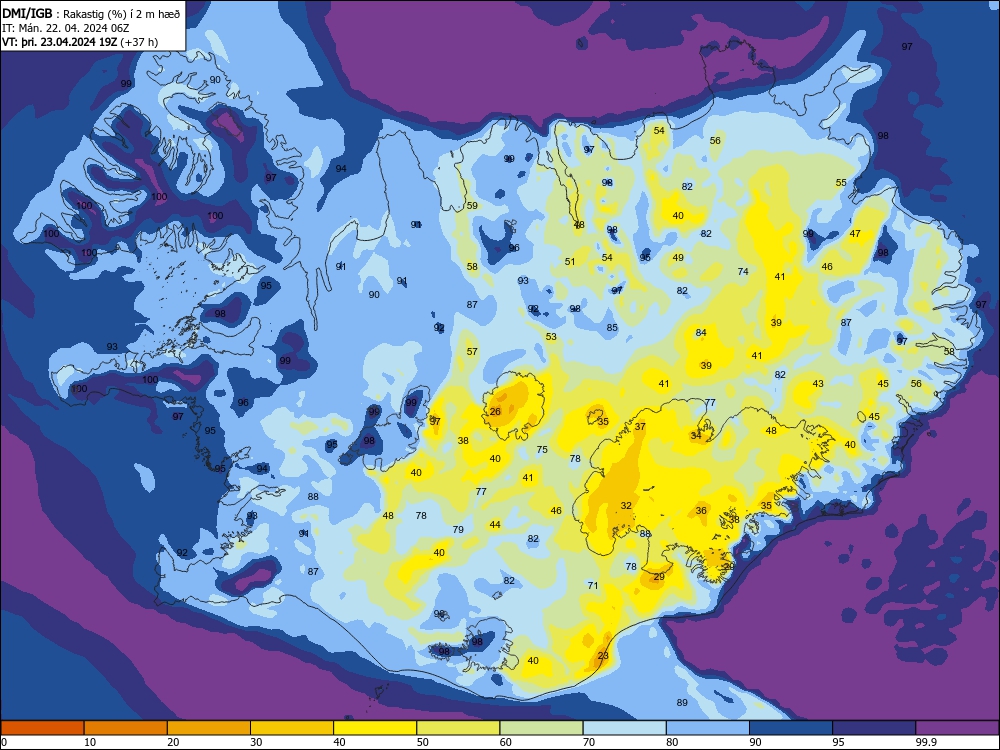The width and height of the screenshot is (1000, 750).
Task: Click the humidity value 47 on the map
Action: click(855, 233)
